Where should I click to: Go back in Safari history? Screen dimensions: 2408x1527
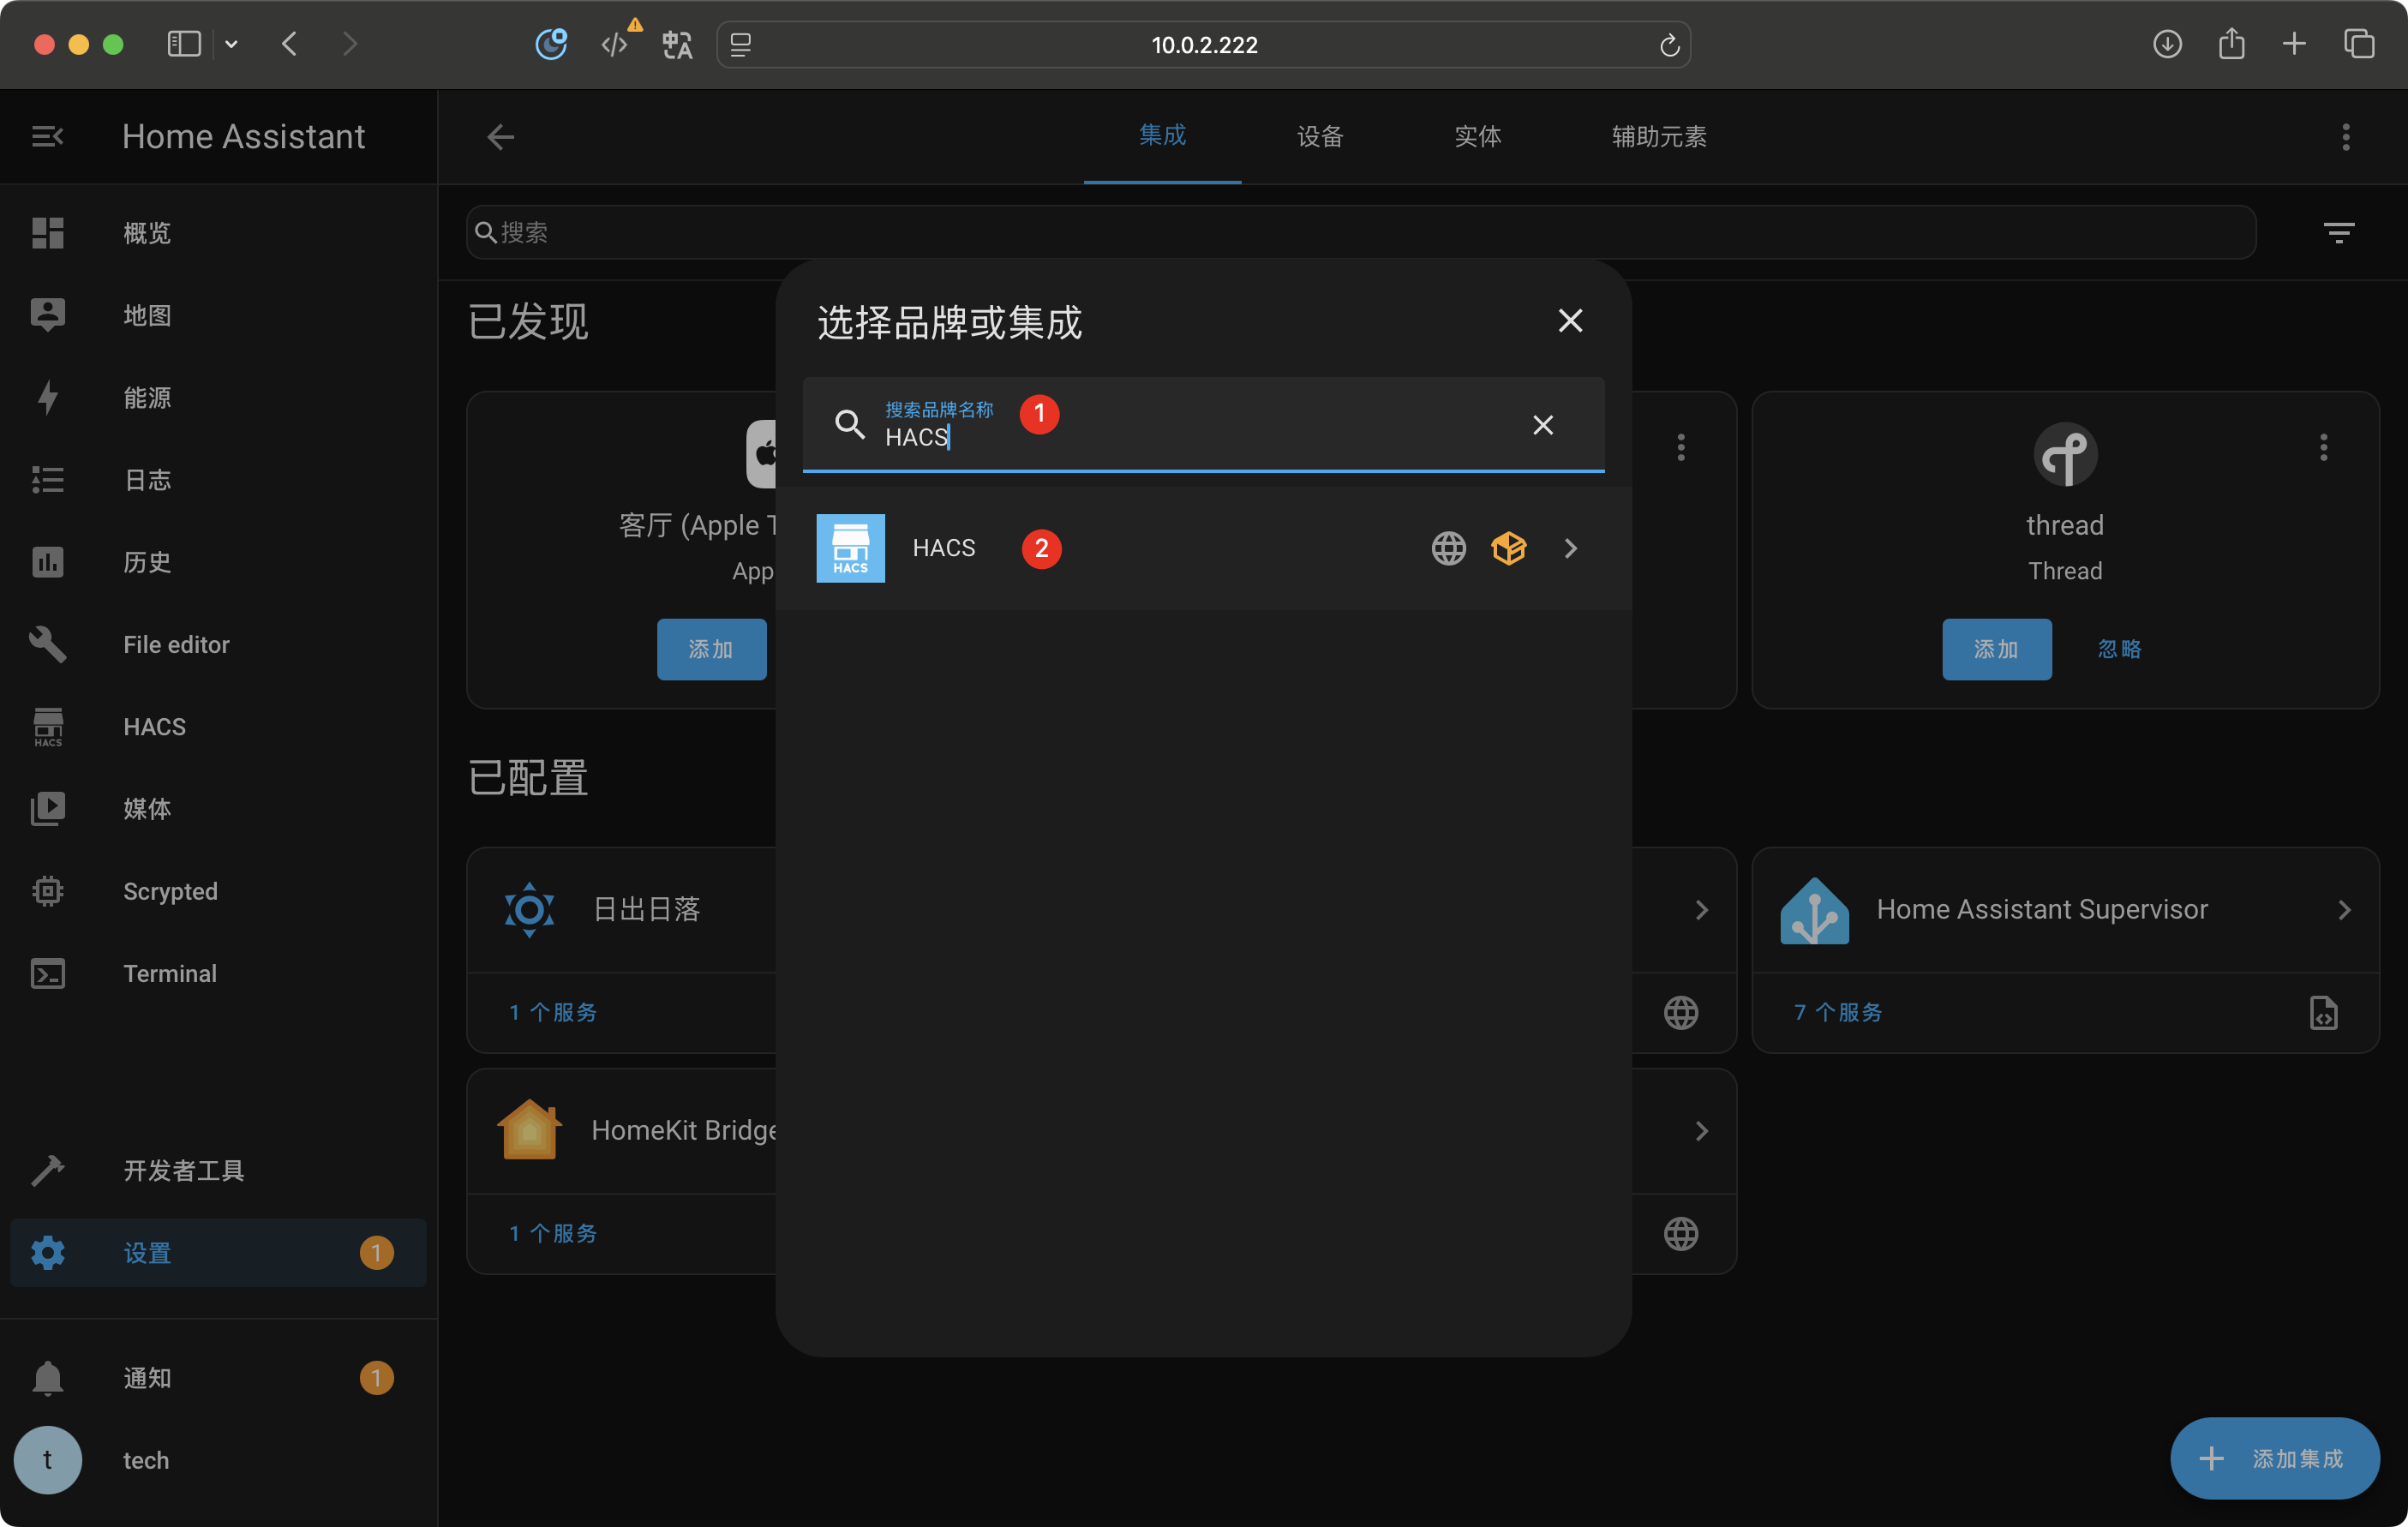pos(289,44)
